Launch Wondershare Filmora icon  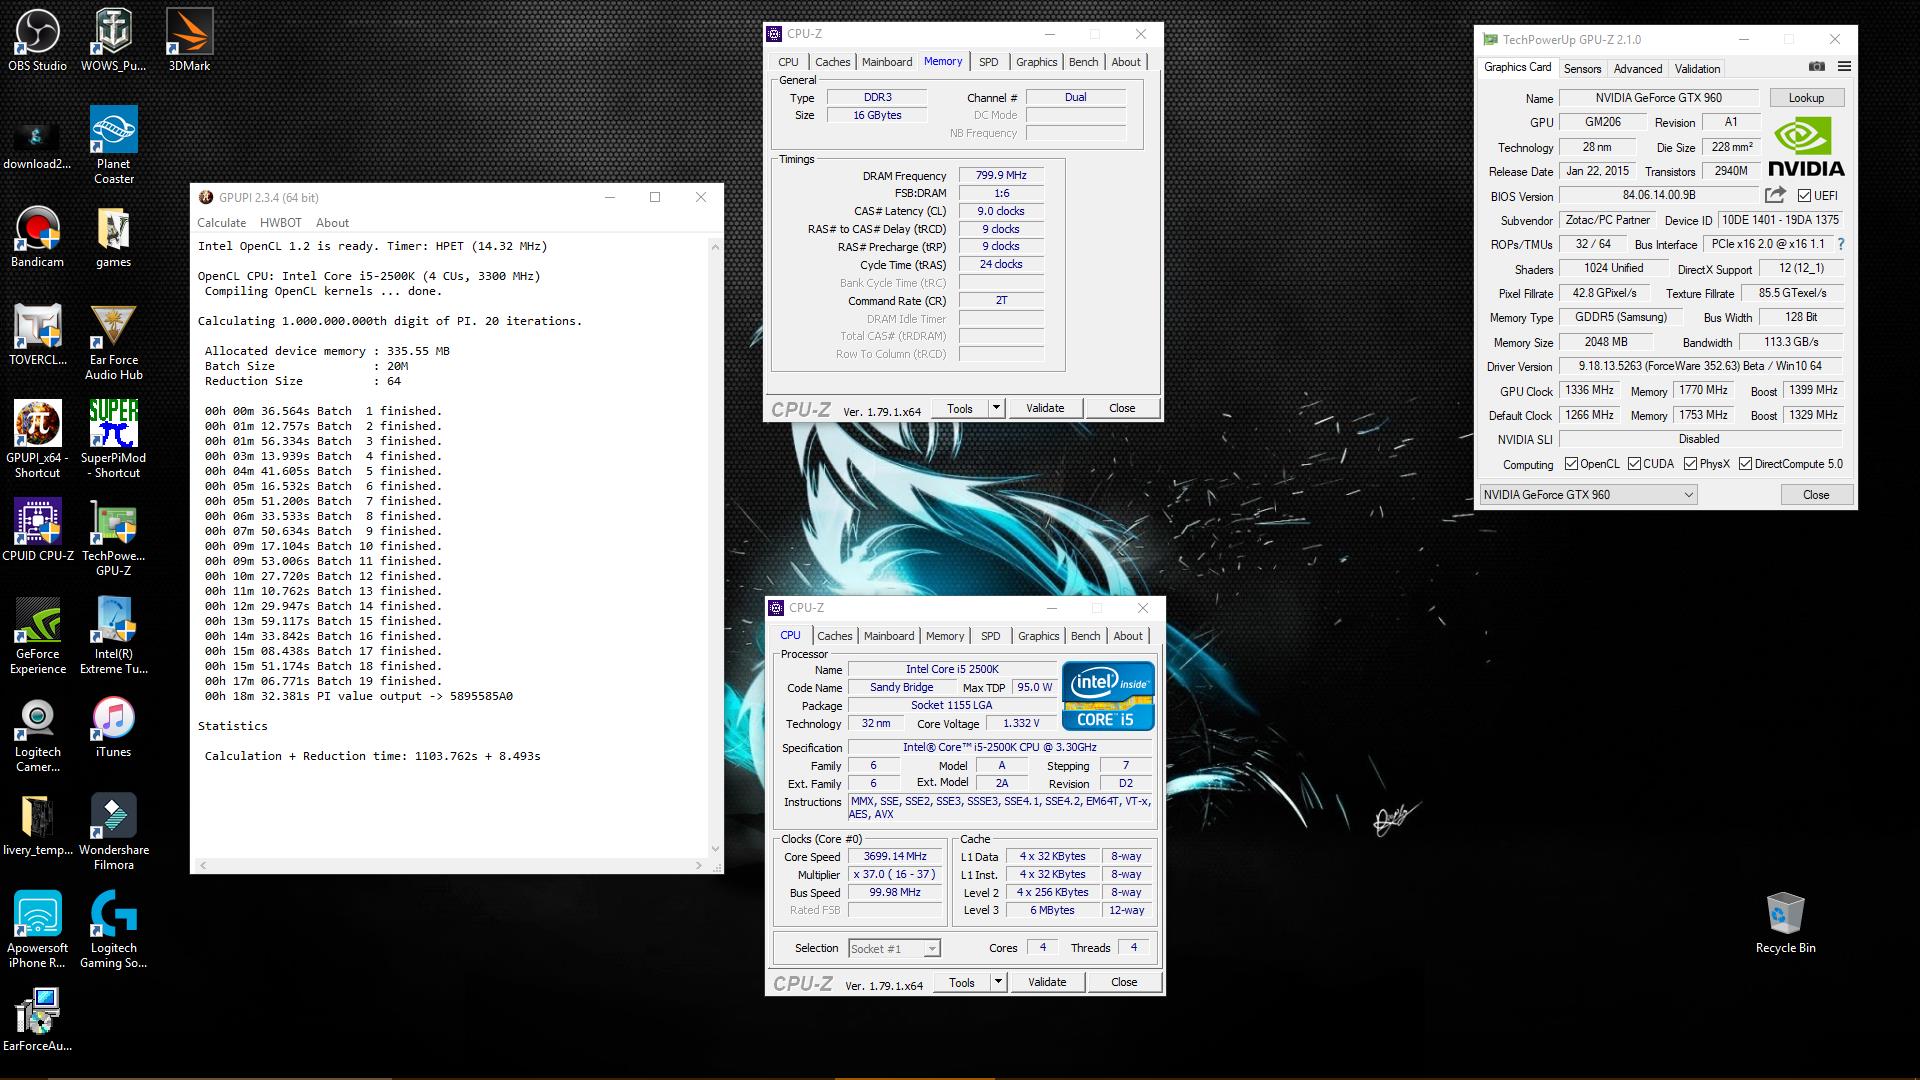click(113, 832)
